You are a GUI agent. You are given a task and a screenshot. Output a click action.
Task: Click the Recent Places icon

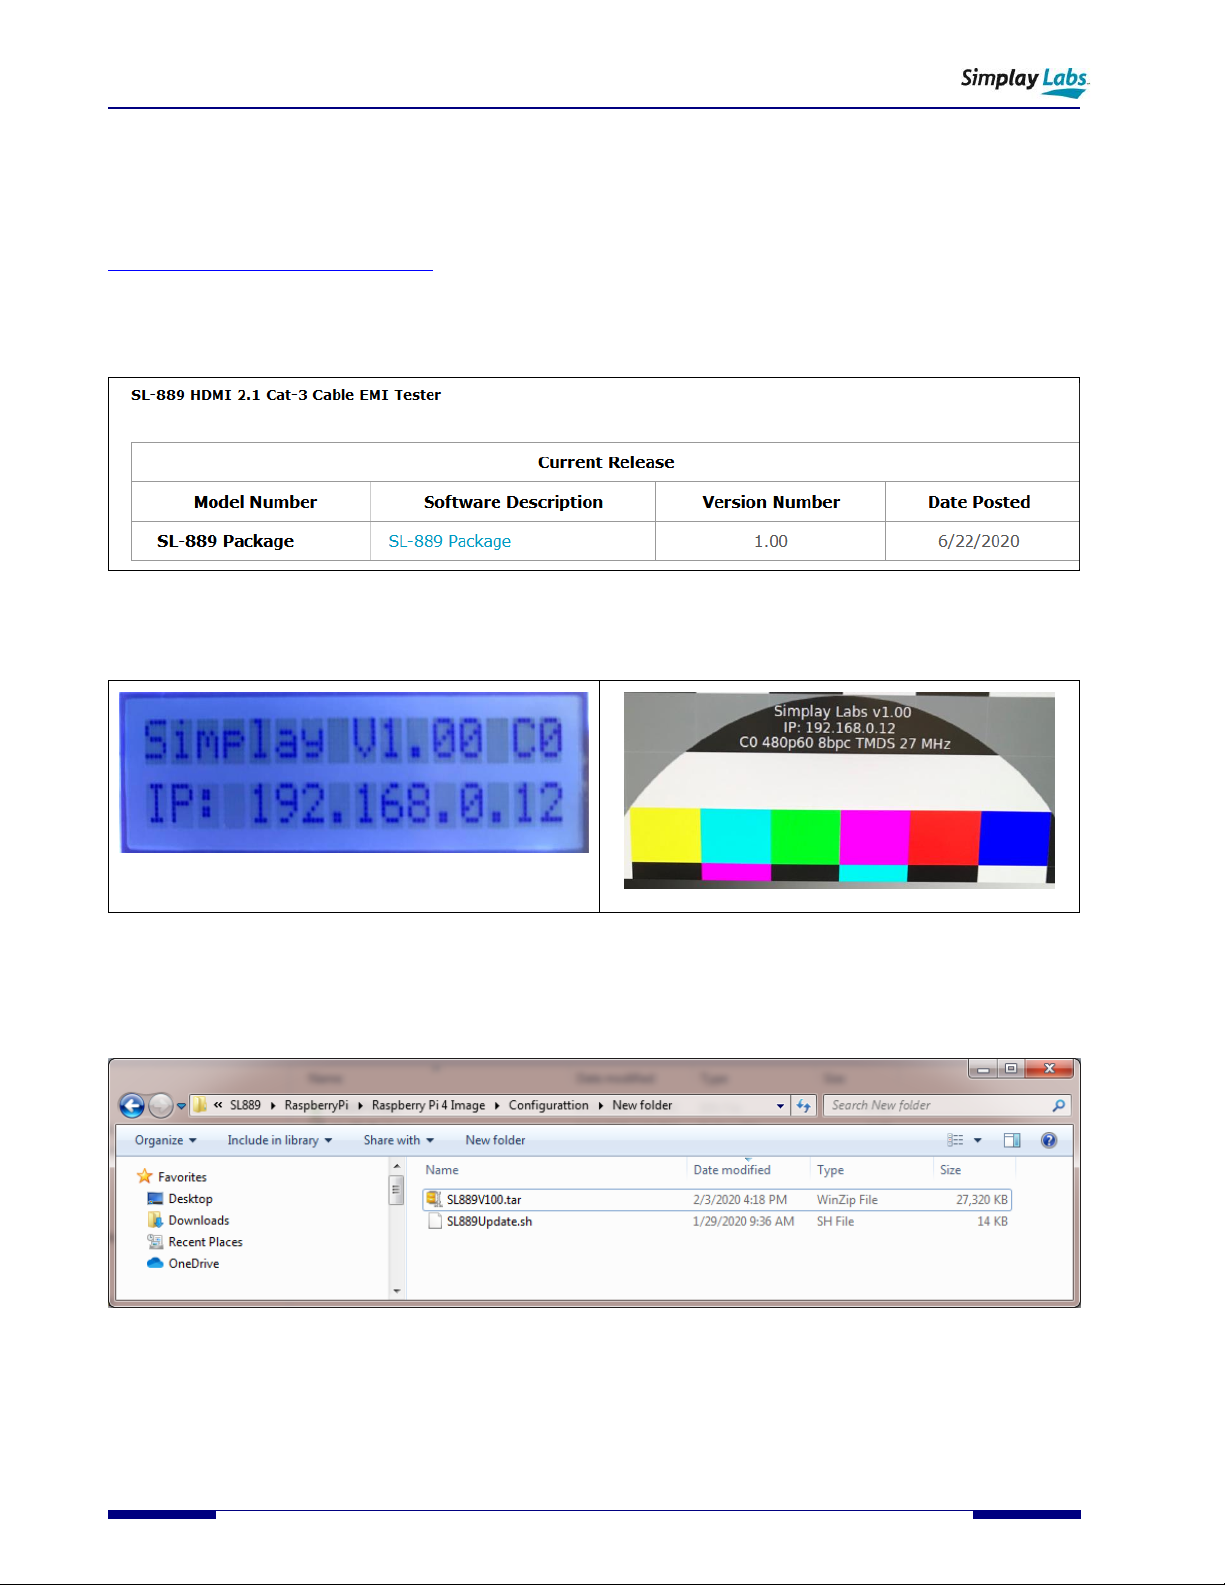point(155,1241)
